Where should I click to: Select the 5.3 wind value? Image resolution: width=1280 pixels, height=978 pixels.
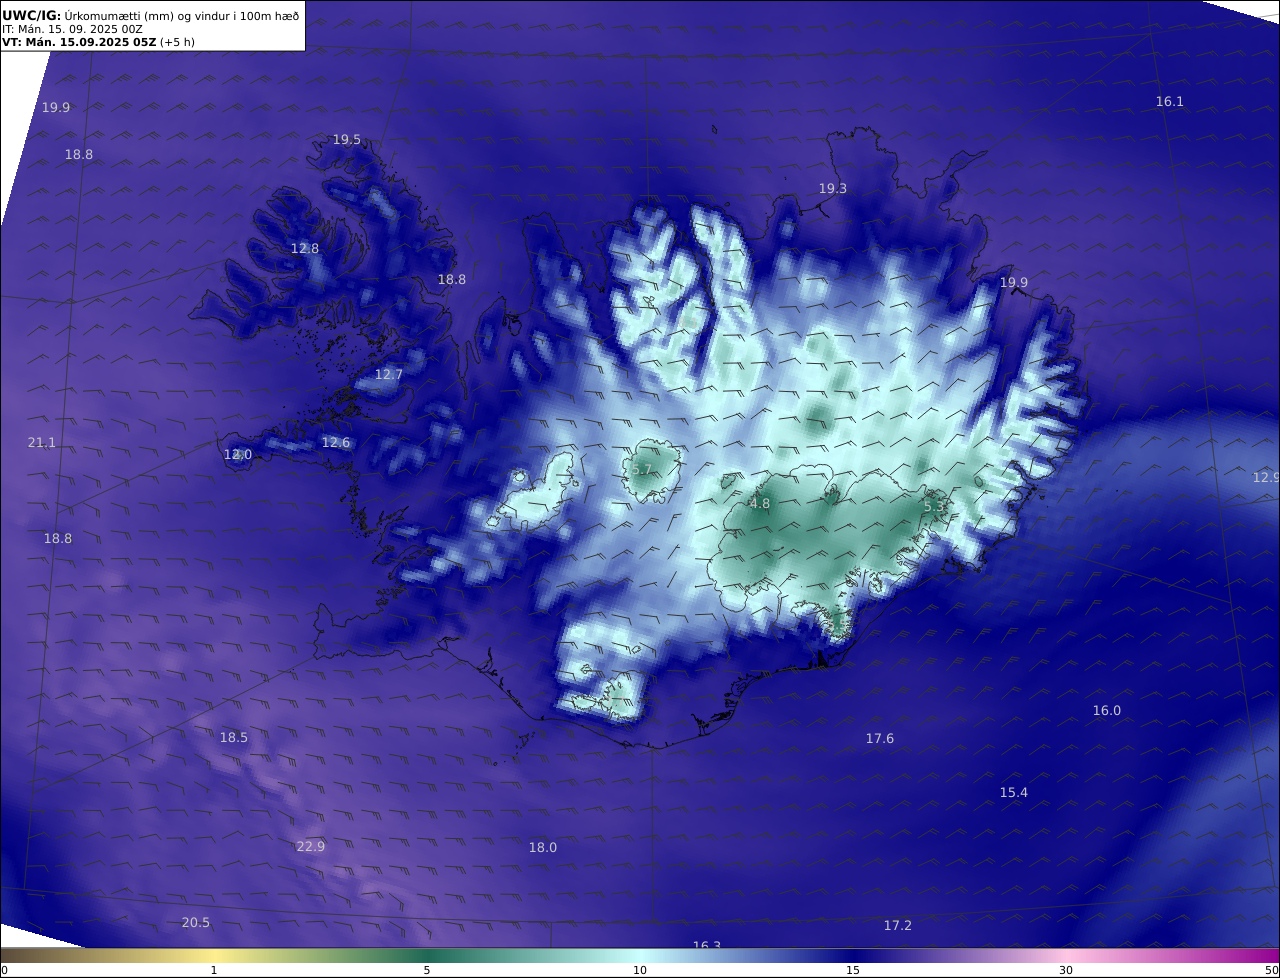tap(933, 507)
